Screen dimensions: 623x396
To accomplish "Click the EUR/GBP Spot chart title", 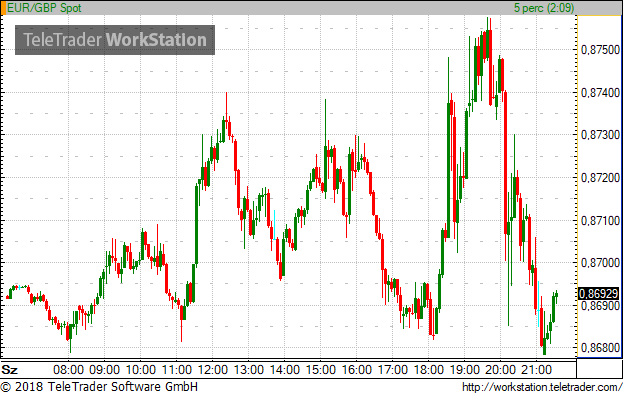I will (44, 8).
